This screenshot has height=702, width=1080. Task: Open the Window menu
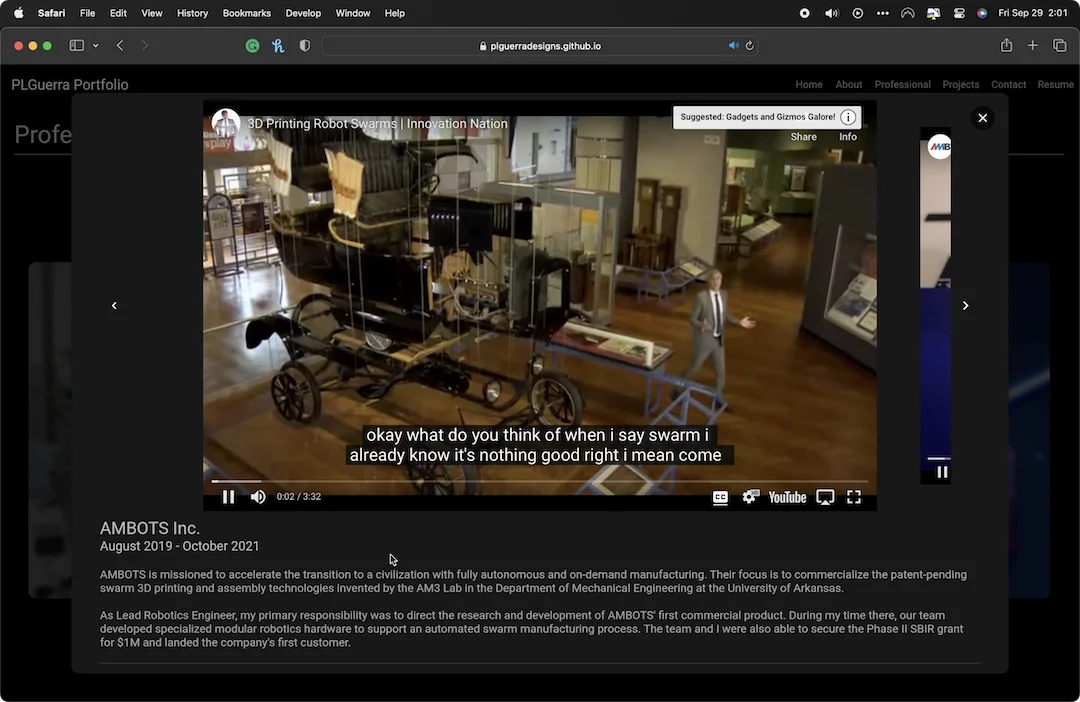pos(353,13)
